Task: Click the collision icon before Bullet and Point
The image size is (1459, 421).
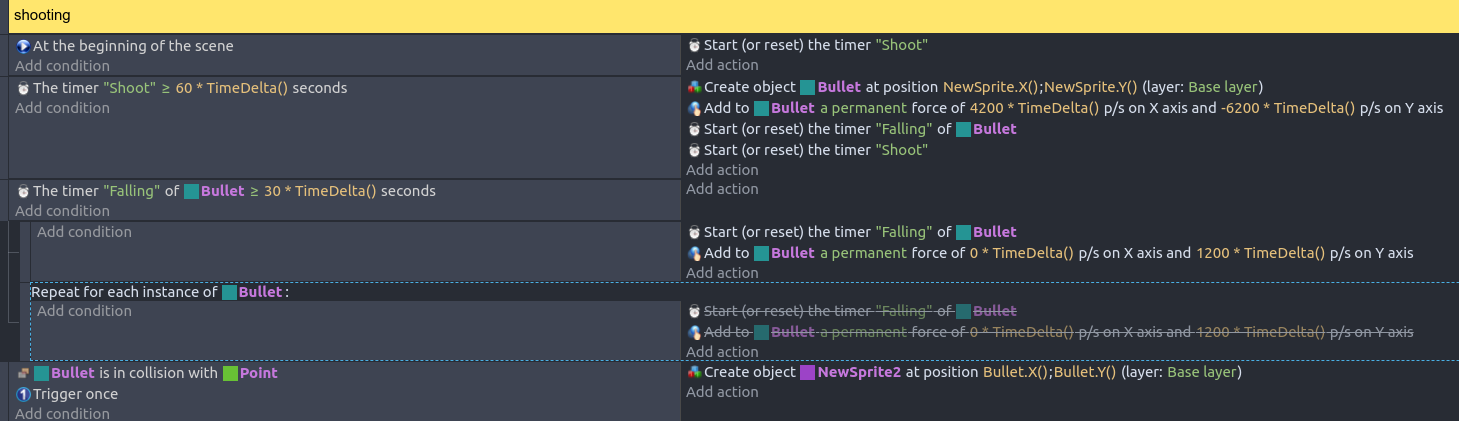Action: click(23, 373)
